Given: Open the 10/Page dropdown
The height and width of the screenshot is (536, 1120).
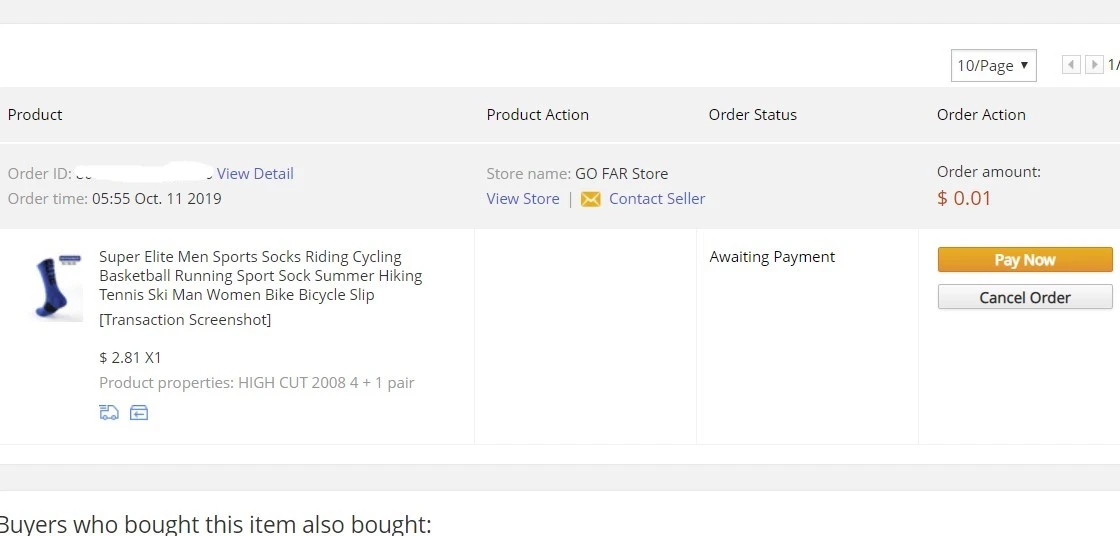Looking at the screenshot, I should (994, 66).
